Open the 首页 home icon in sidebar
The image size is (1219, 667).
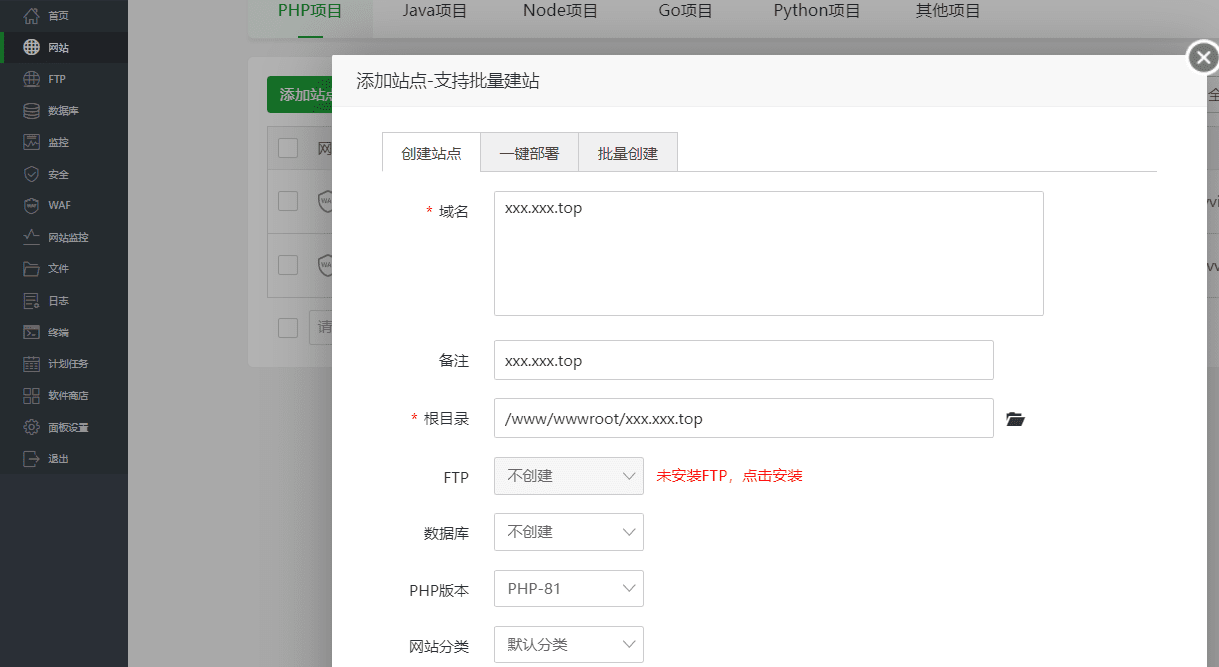[x=31, y=16]
